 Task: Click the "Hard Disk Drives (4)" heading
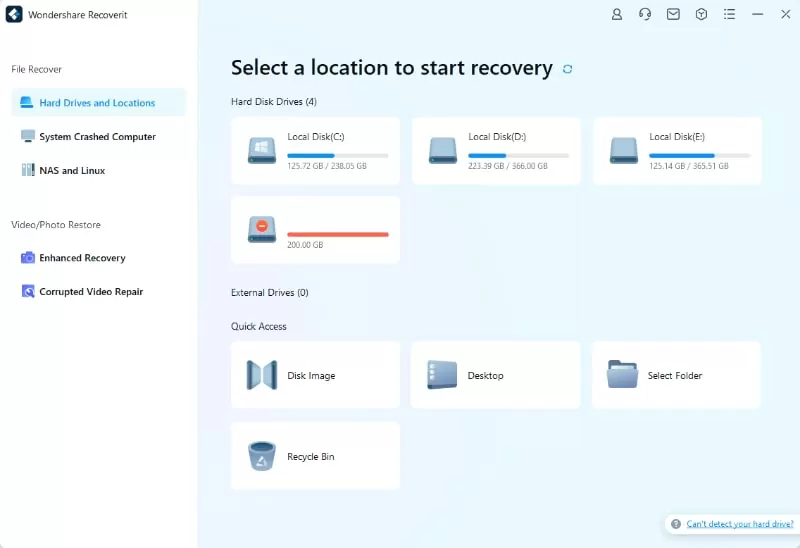[274, 102]
